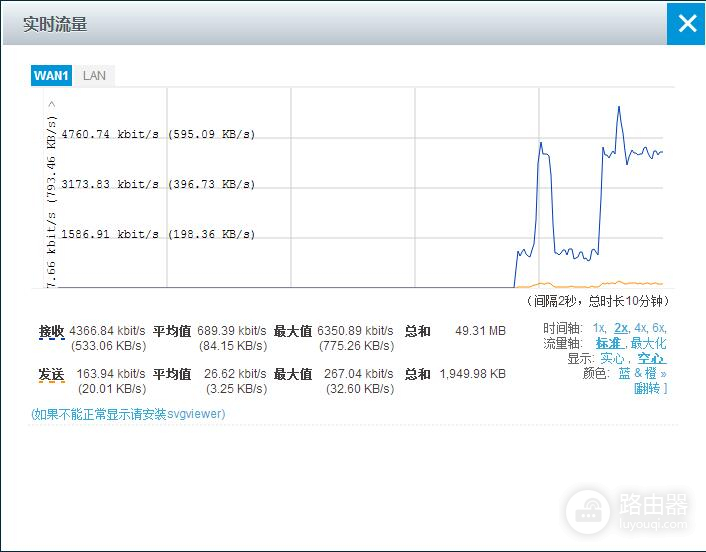706x552 pixels.
Task: Change the 蓝 & 橙 color scheme
Action: tap(638, 373)
